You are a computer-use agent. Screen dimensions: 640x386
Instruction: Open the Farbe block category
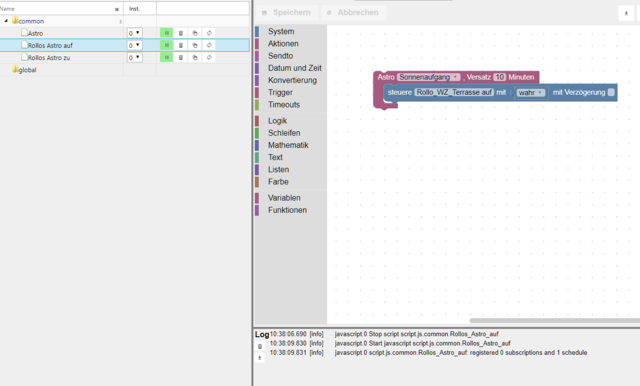coord(278,182)
